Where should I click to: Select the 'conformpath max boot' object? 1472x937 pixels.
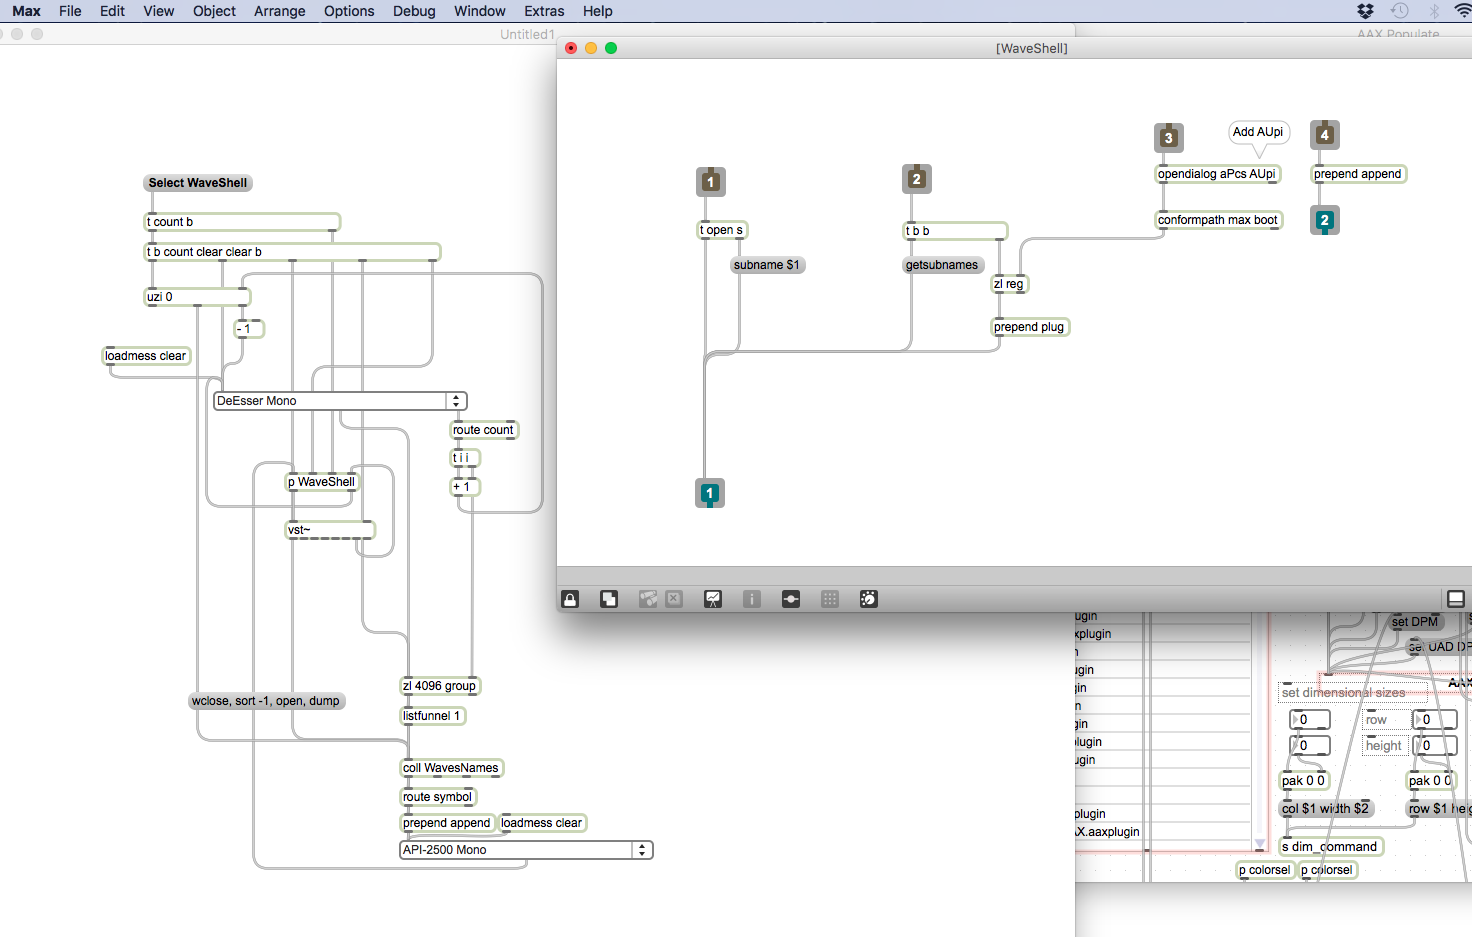[x=1218, y=220]
